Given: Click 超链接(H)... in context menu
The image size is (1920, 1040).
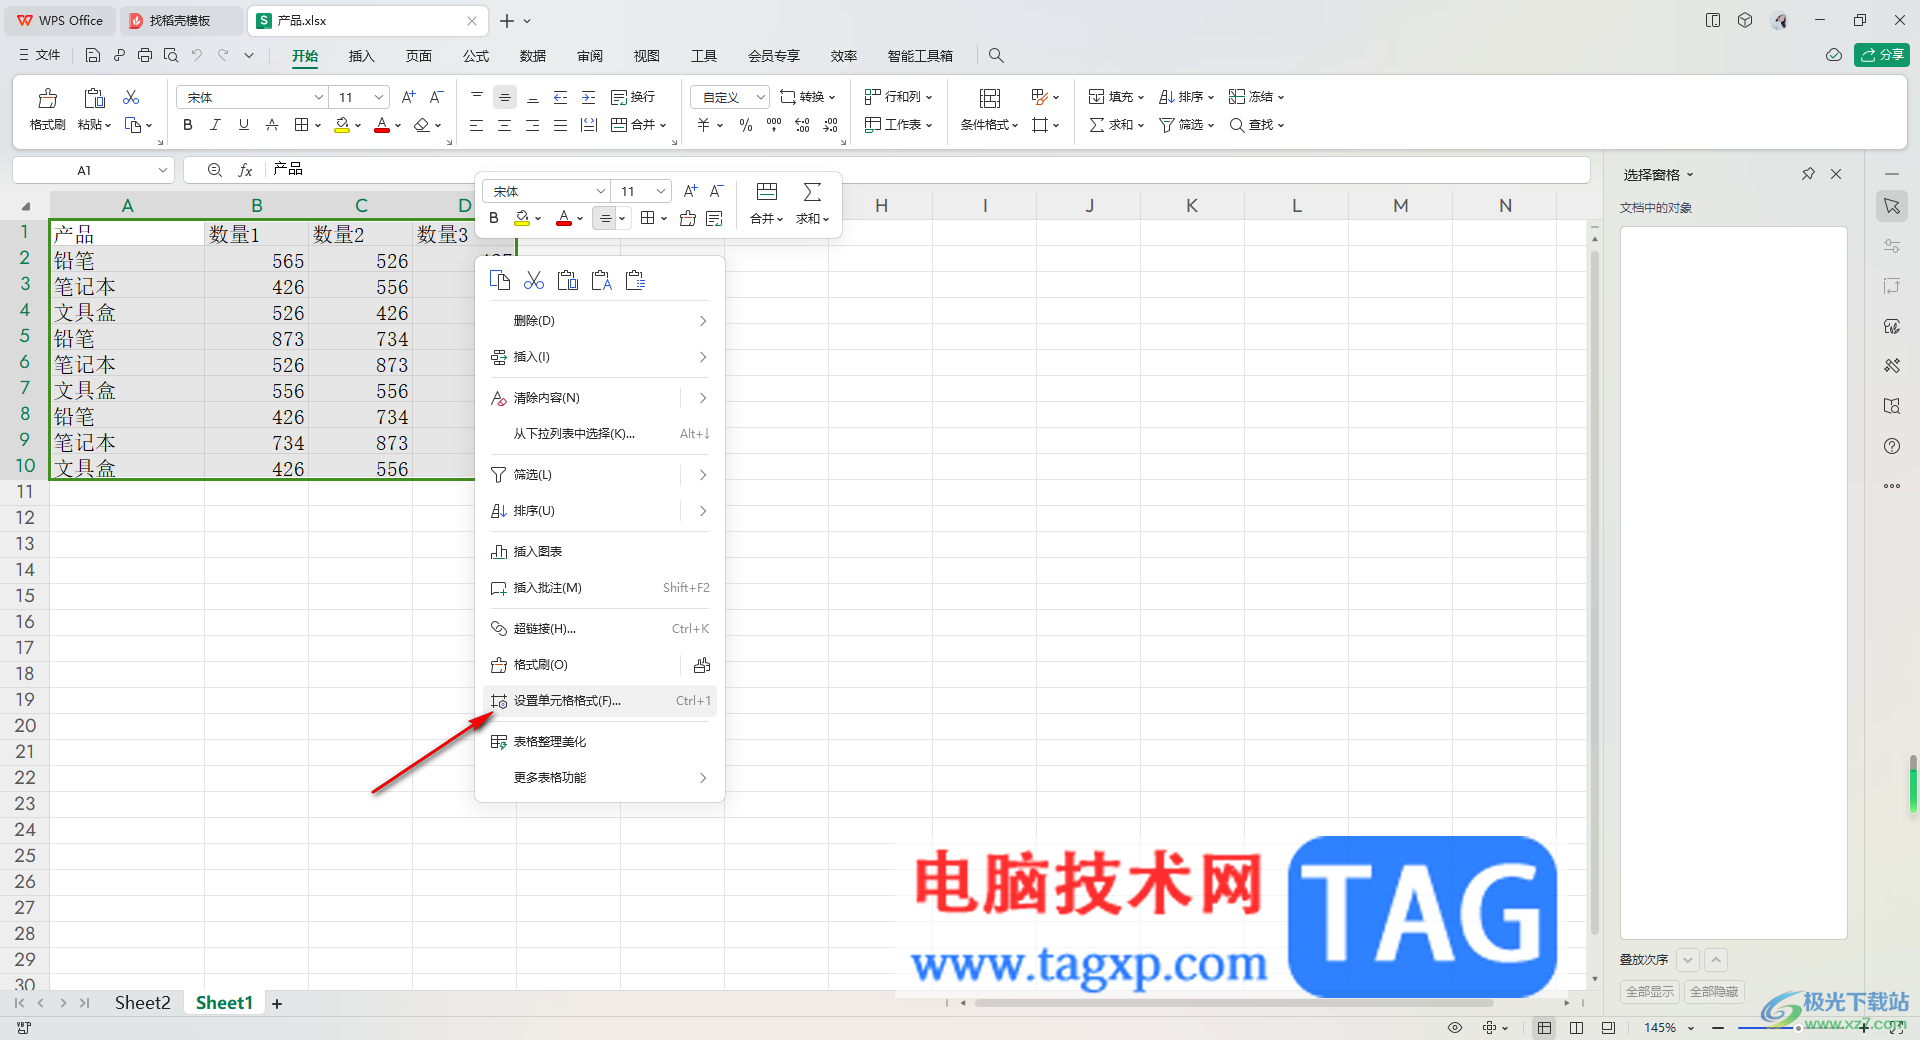Looking at the screenshot, I should [x=599, y=629].
